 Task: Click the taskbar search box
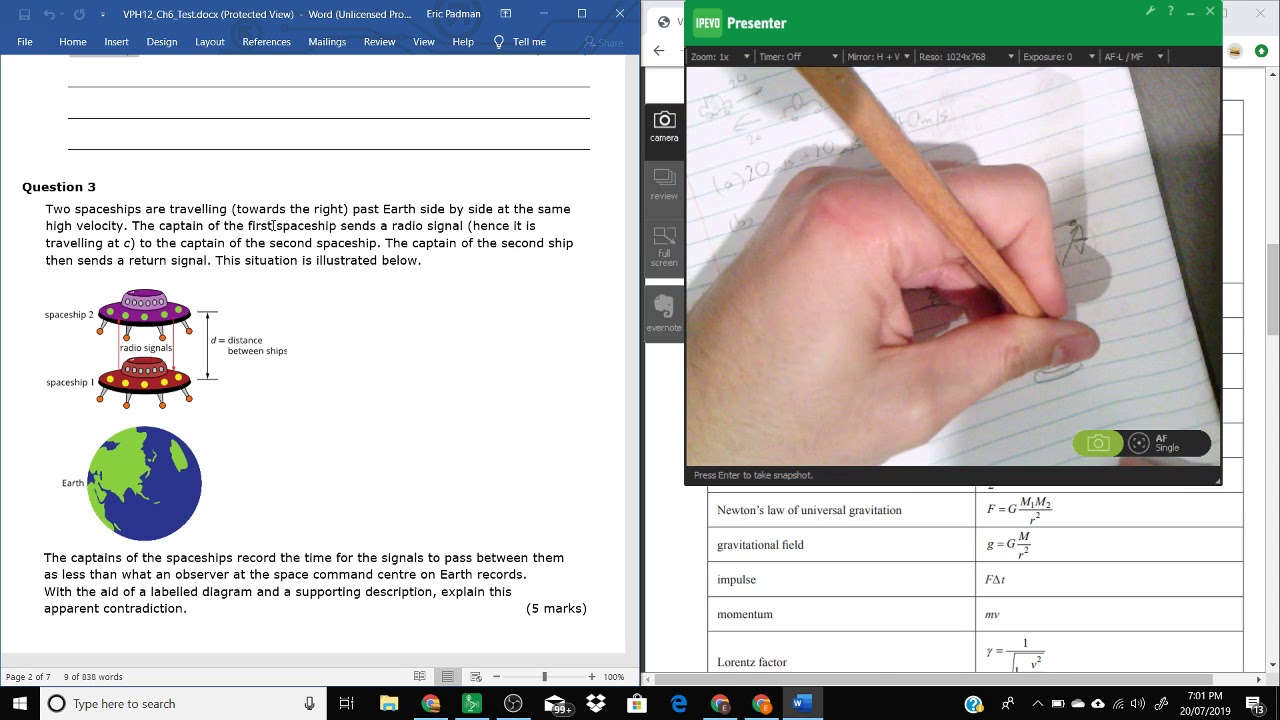pyautogui.click(x=183, y=704)
